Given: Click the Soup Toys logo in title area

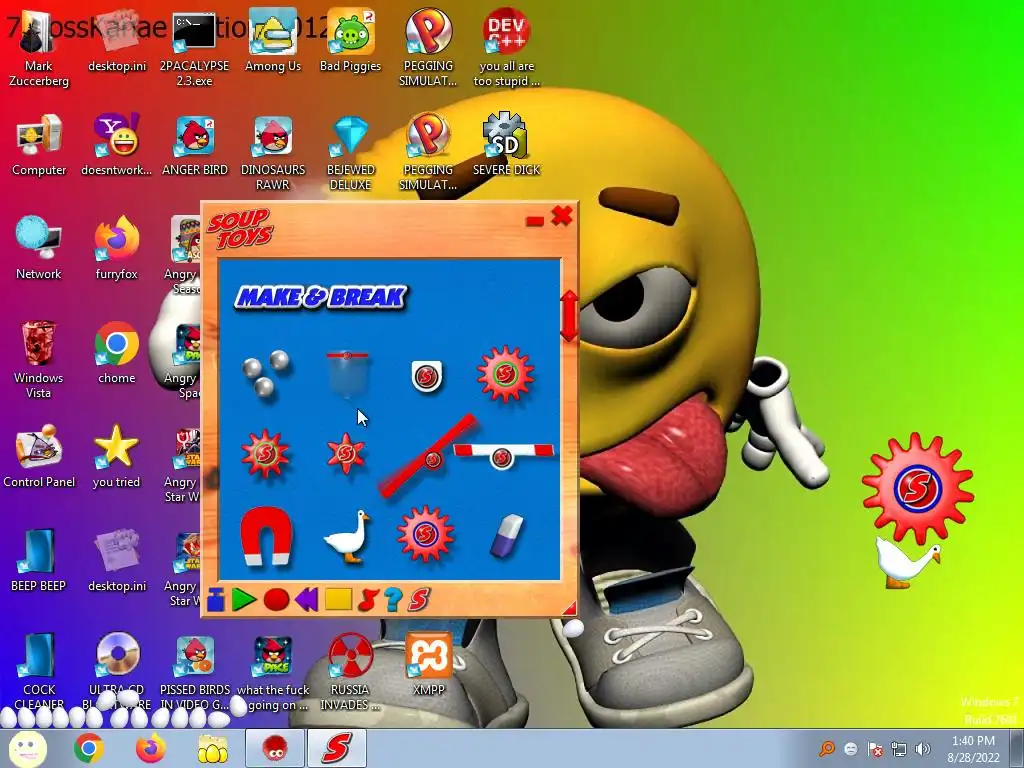Looking at the screenshot, I should 240,229.
